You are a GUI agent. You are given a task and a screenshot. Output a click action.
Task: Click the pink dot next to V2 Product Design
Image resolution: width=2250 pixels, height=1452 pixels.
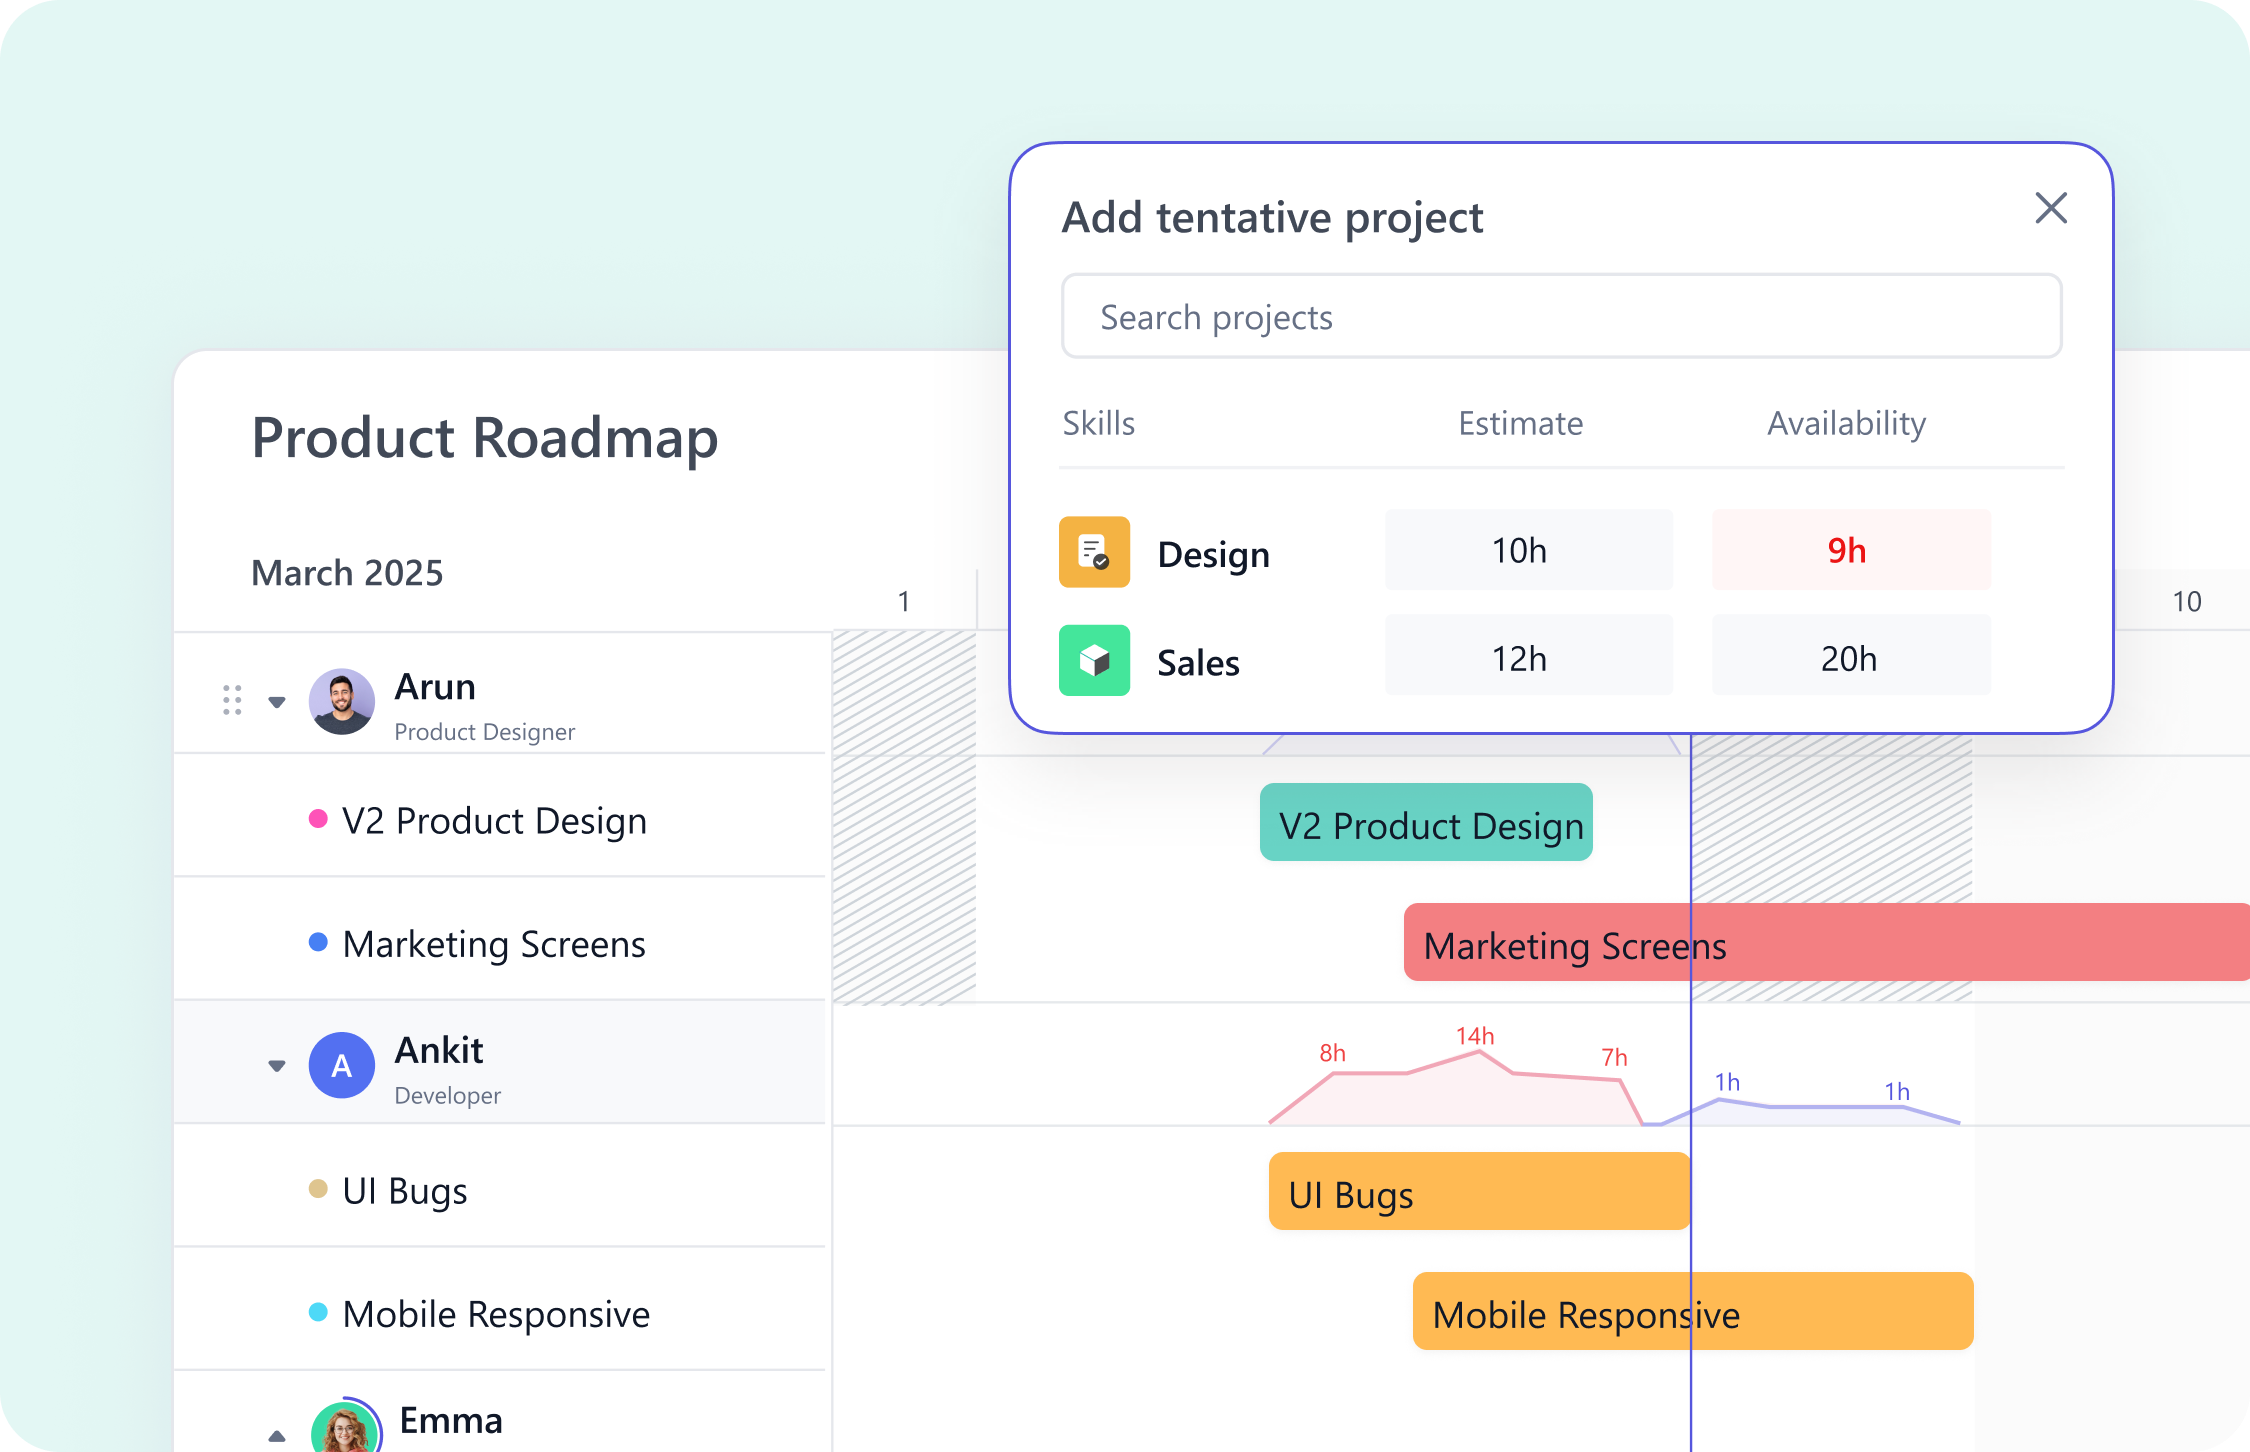pos(318,820)
